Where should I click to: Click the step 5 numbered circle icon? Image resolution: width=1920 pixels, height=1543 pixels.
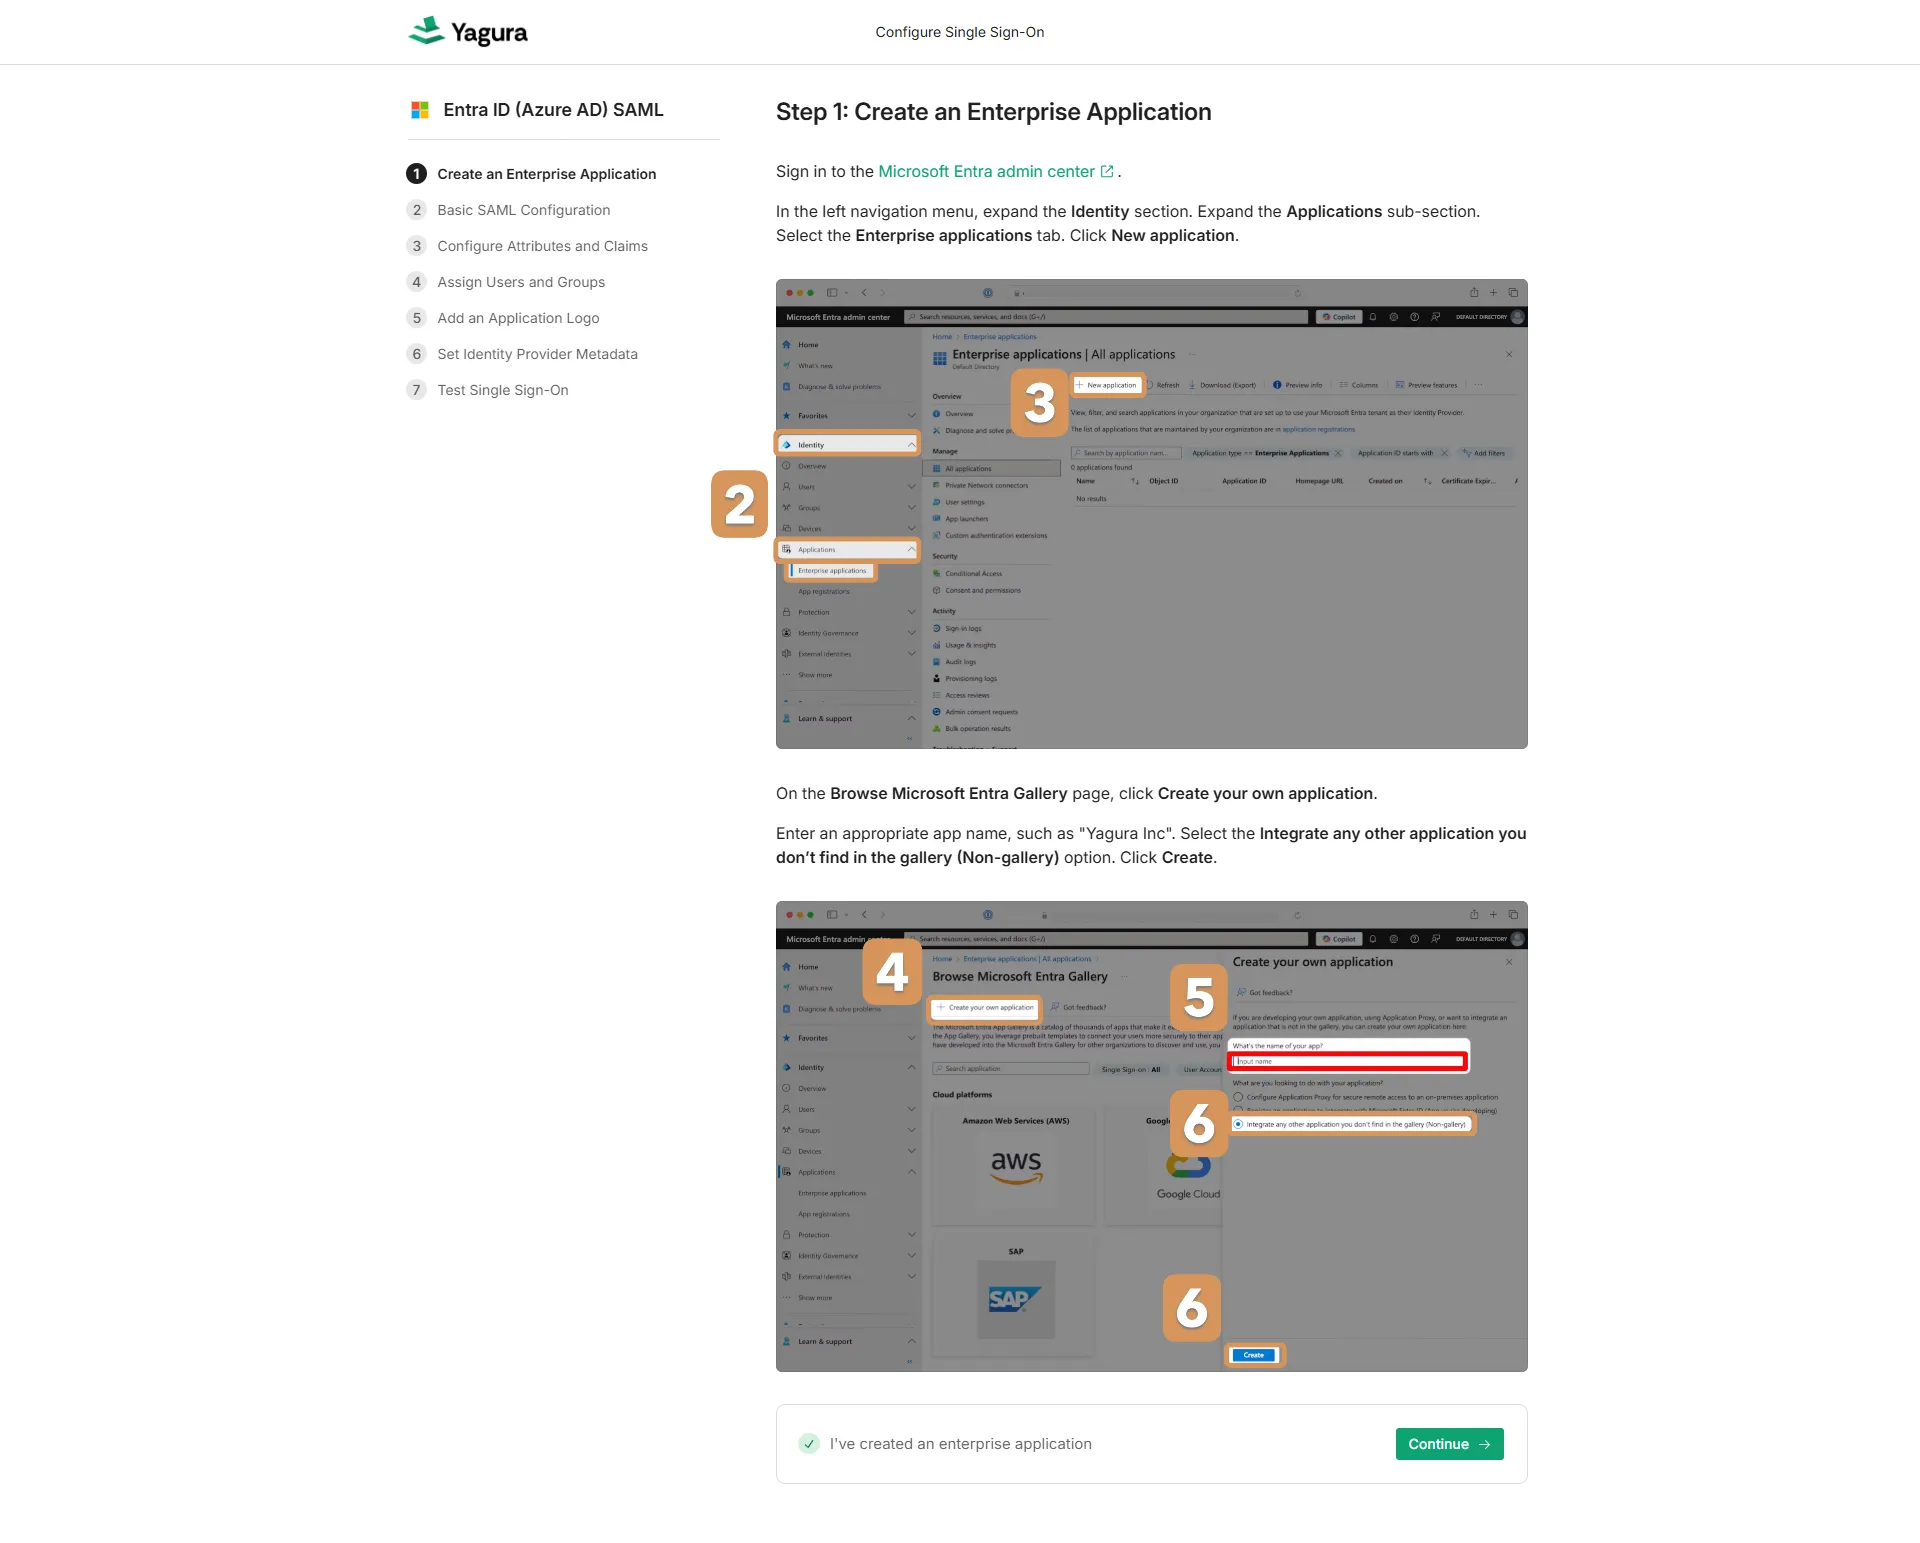point(416,318)
